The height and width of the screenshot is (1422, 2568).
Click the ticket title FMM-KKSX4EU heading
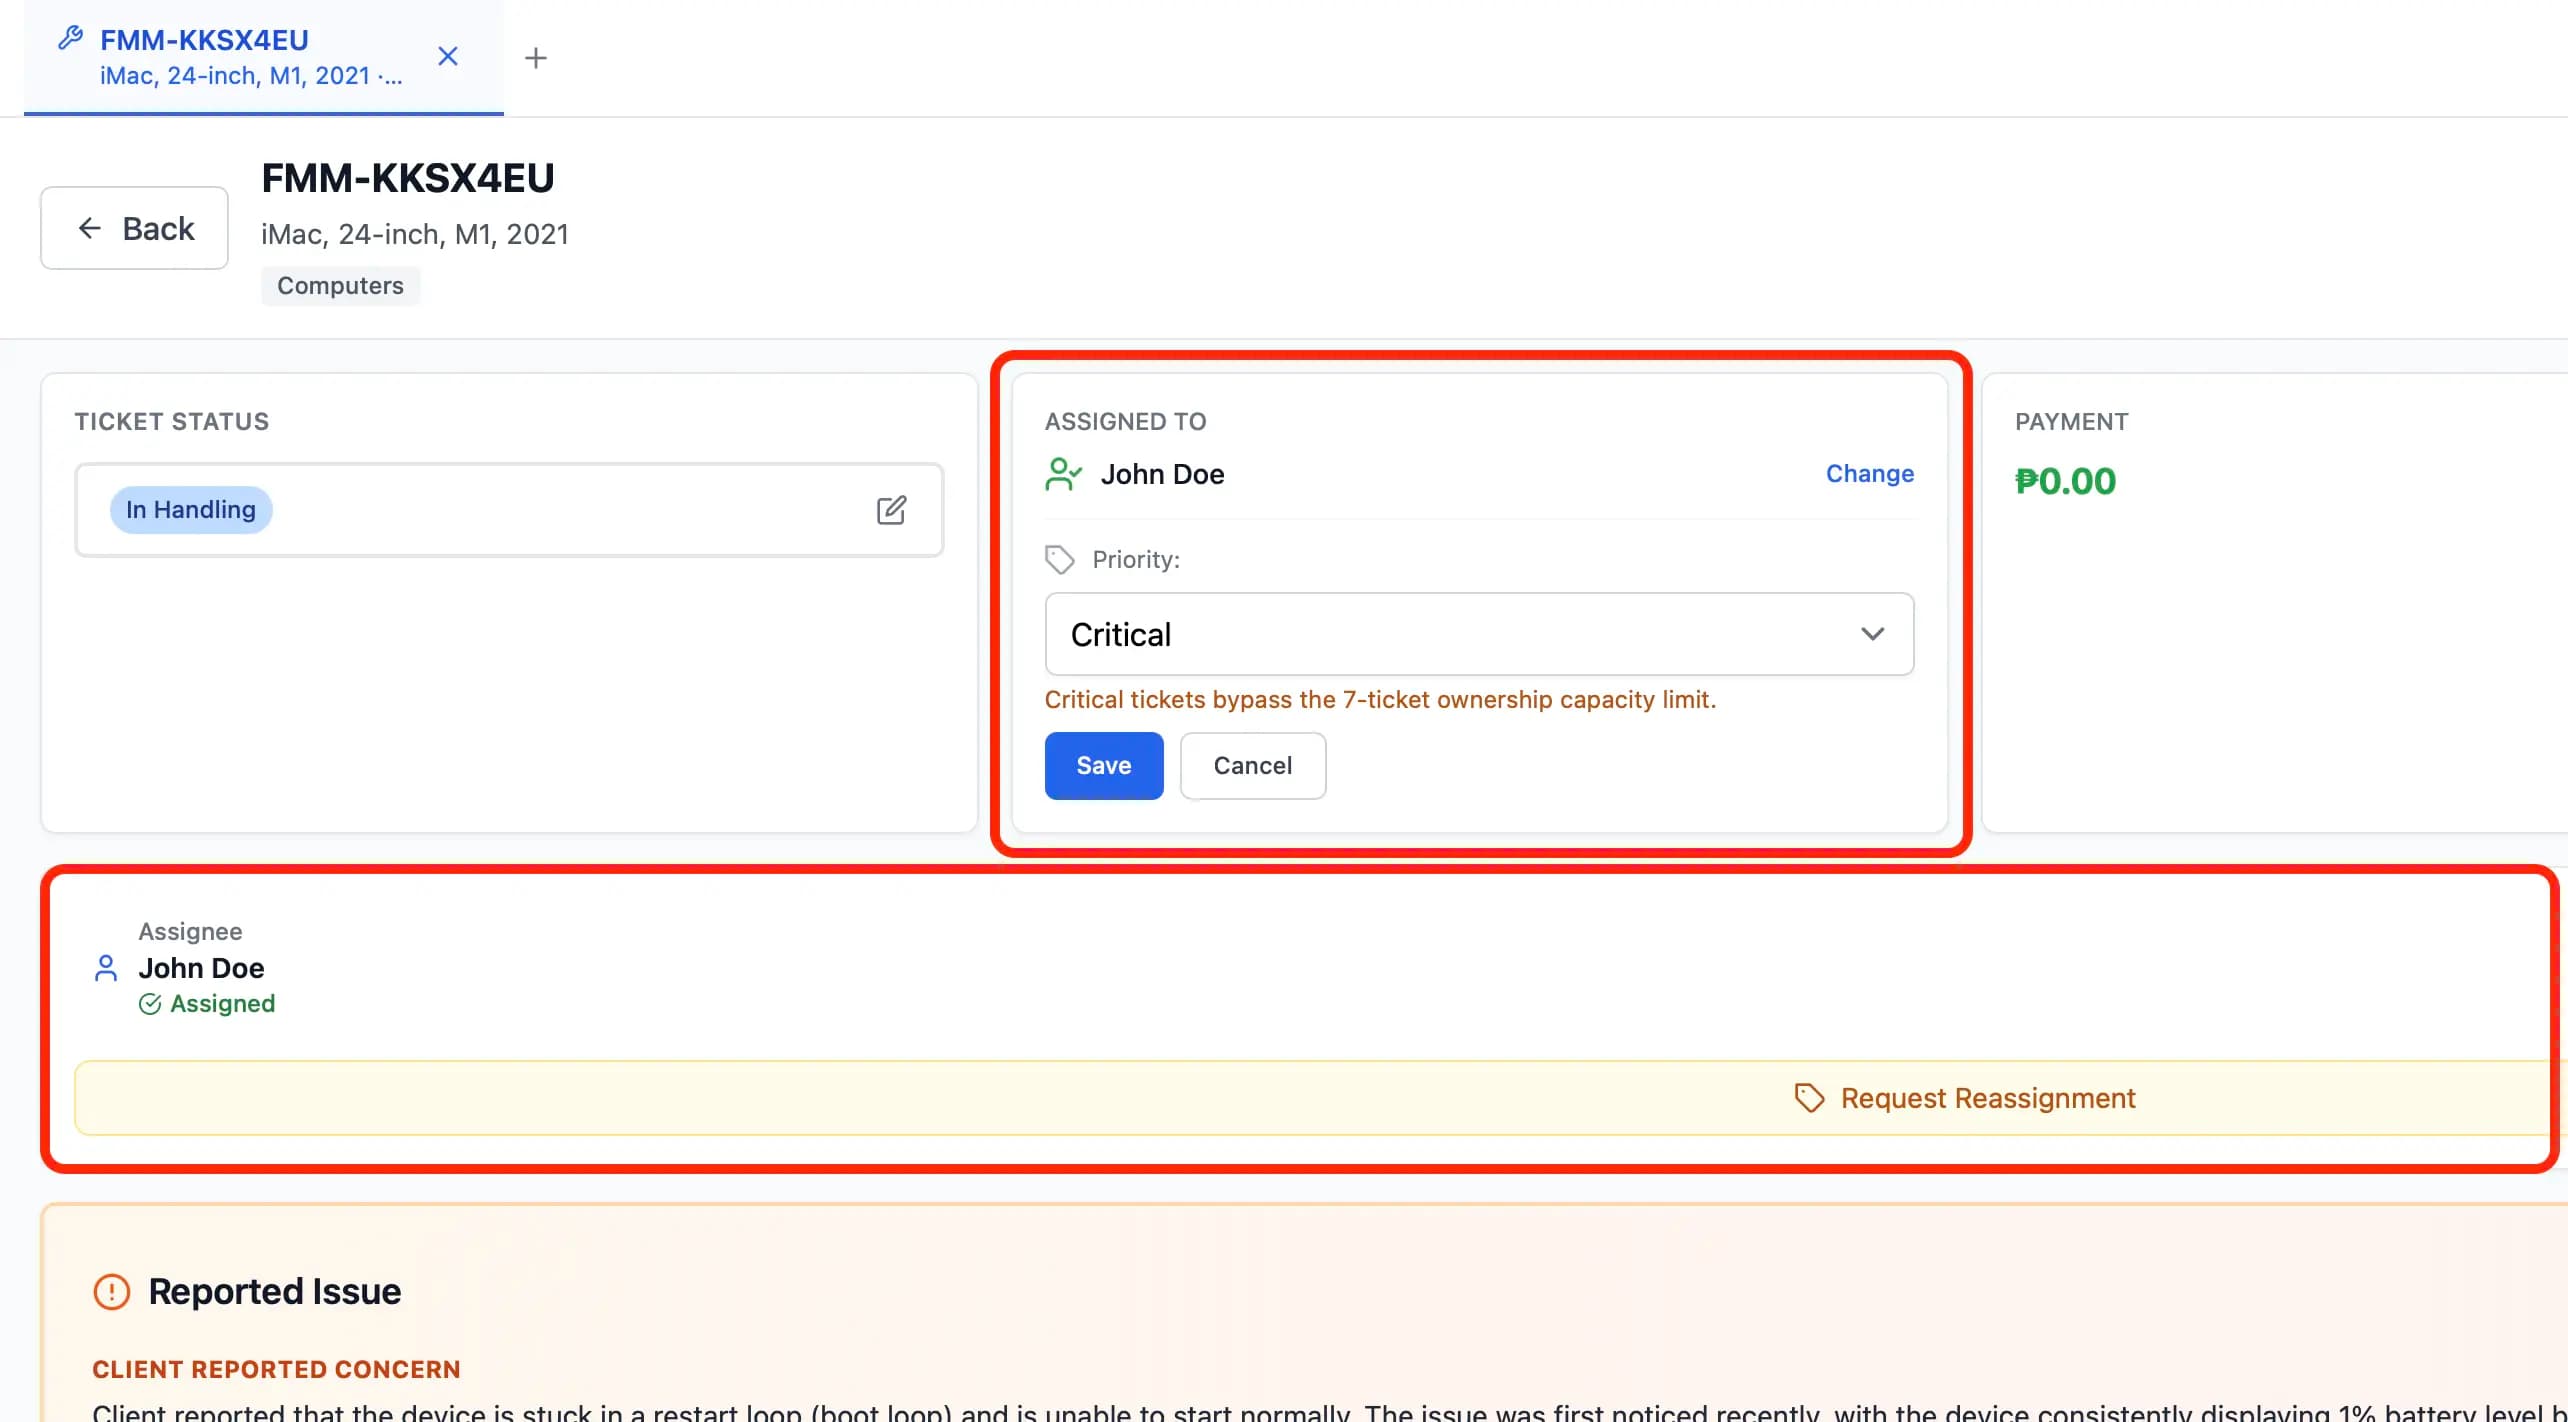pos(408,178)
